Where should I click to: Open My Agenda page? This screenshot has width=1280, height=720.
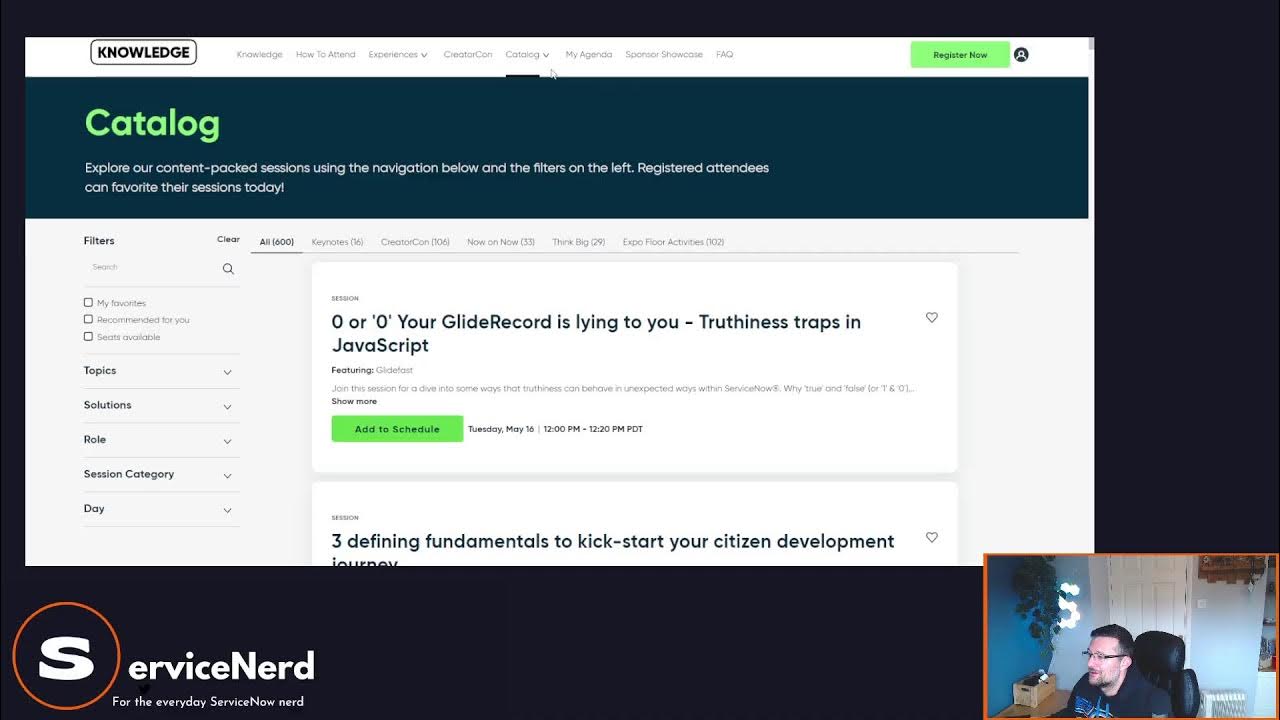point(588,55)
